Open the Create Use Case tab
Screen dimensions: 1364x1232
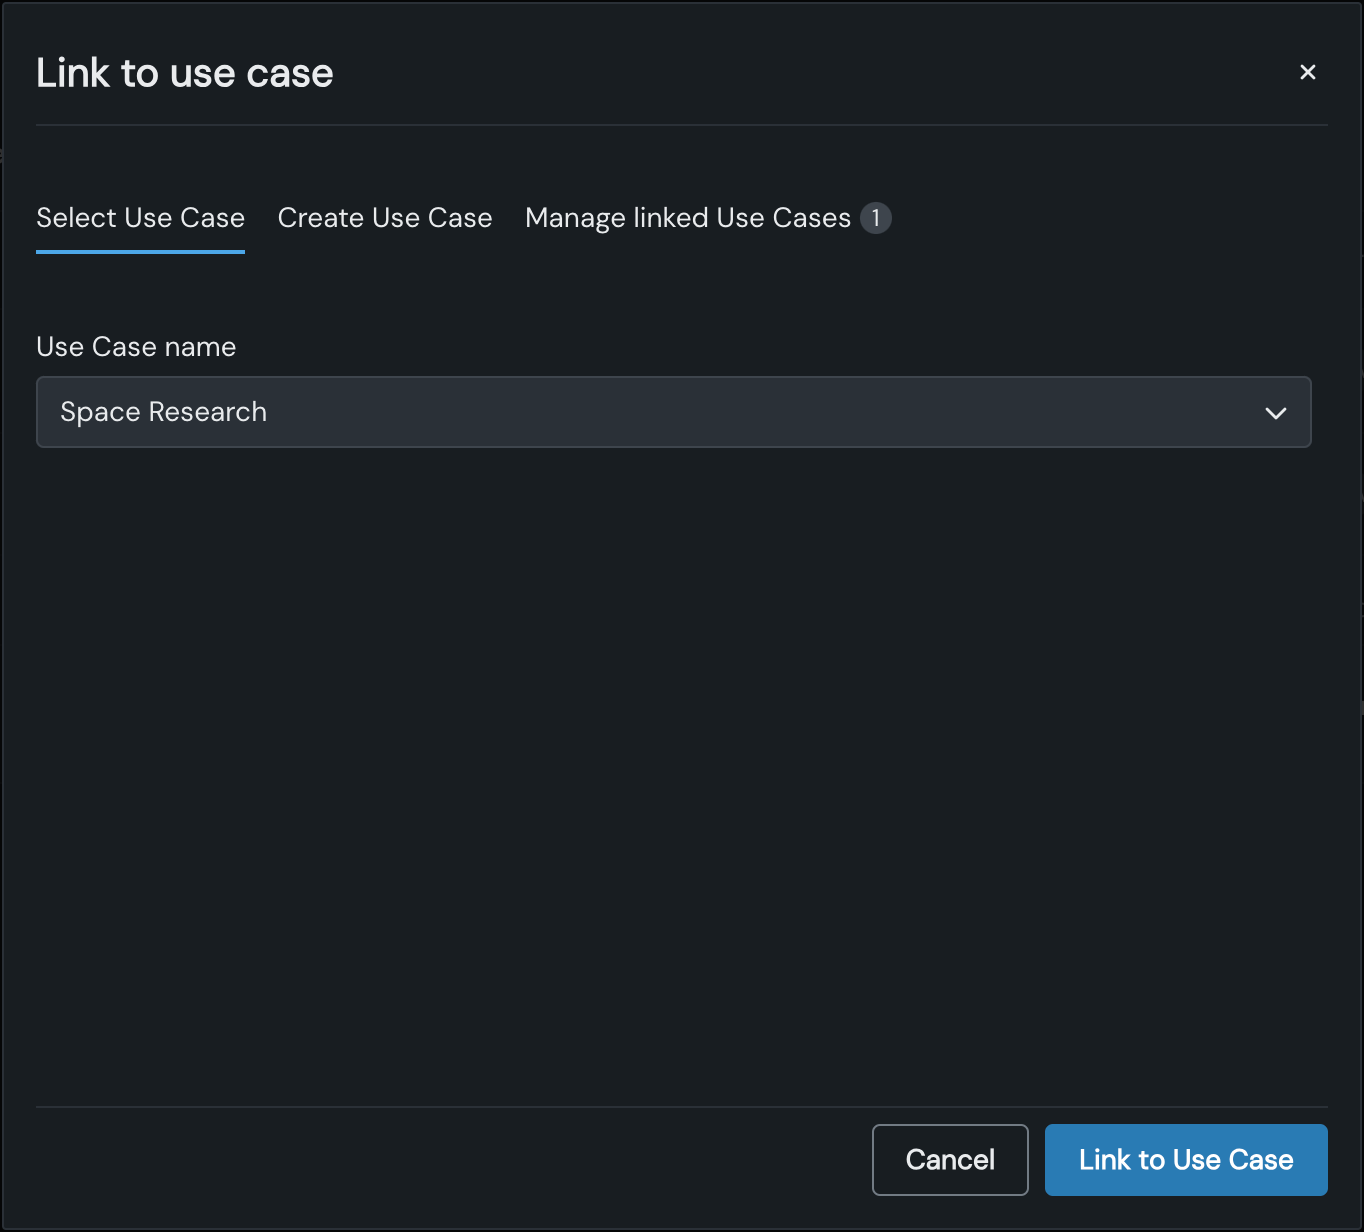point(385,218)
